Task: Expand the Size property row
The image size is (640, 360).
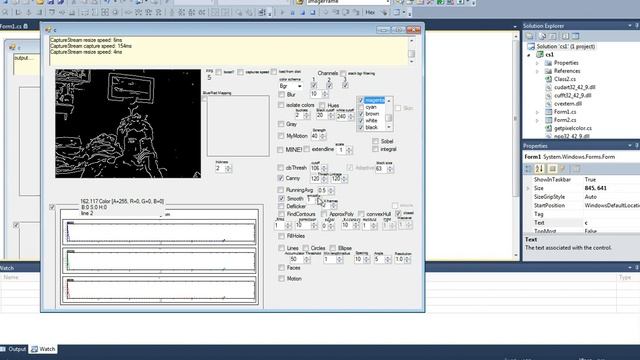Action: click(x=528, y=188)
